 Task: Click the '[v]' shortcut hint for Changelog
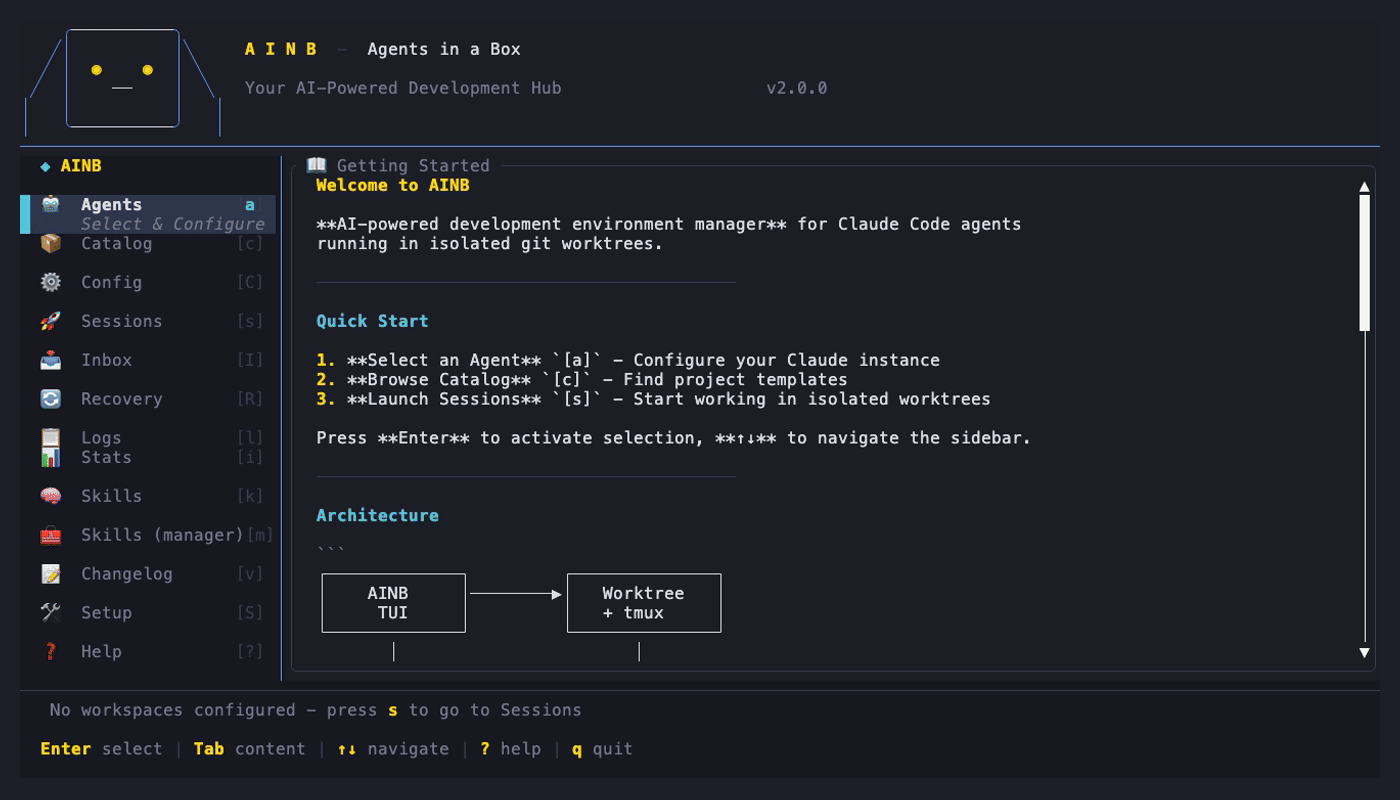pos(250,574)
